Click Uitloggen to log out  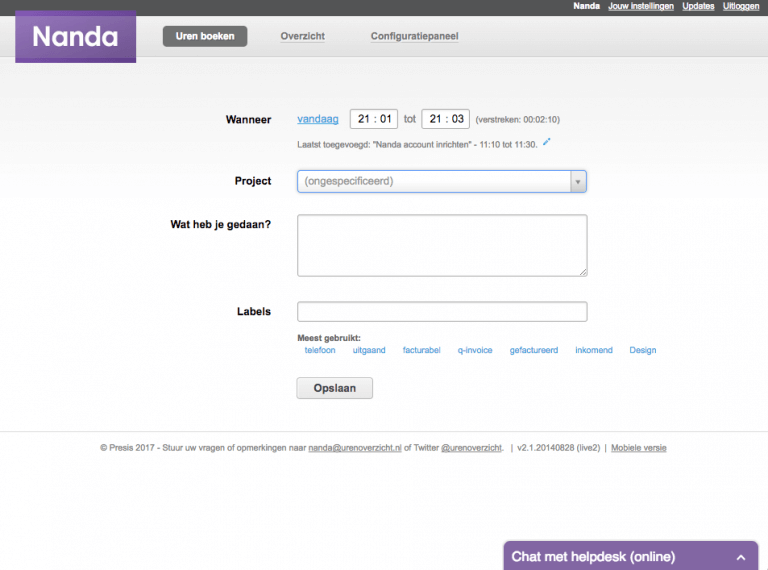[x=741, y=6]
